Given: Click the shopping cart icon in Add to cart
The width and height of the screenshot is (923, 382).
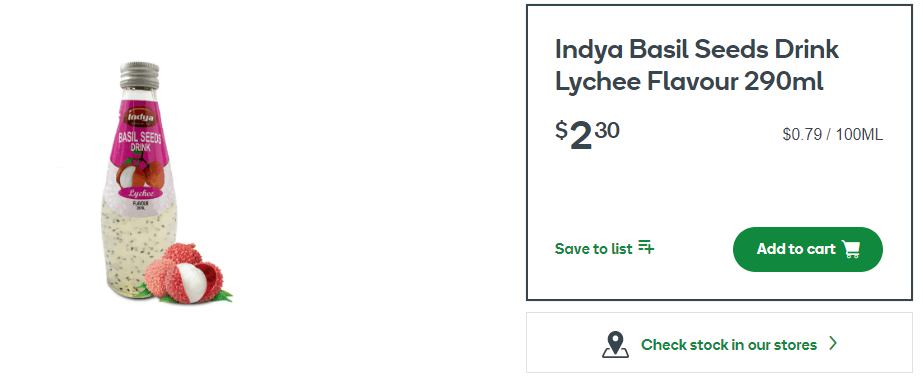Looking at the screenshot, I should click(x=851, y=249).
